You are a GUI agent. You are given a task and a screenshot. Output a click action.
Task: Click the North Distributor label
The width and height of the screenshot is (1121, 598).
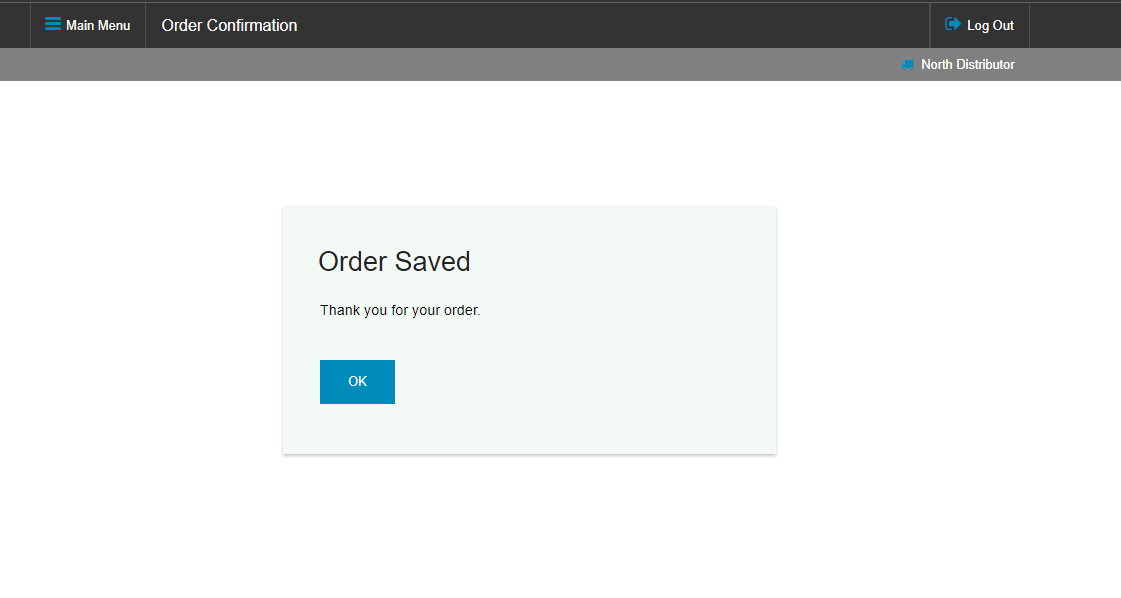tap(967, 64)
